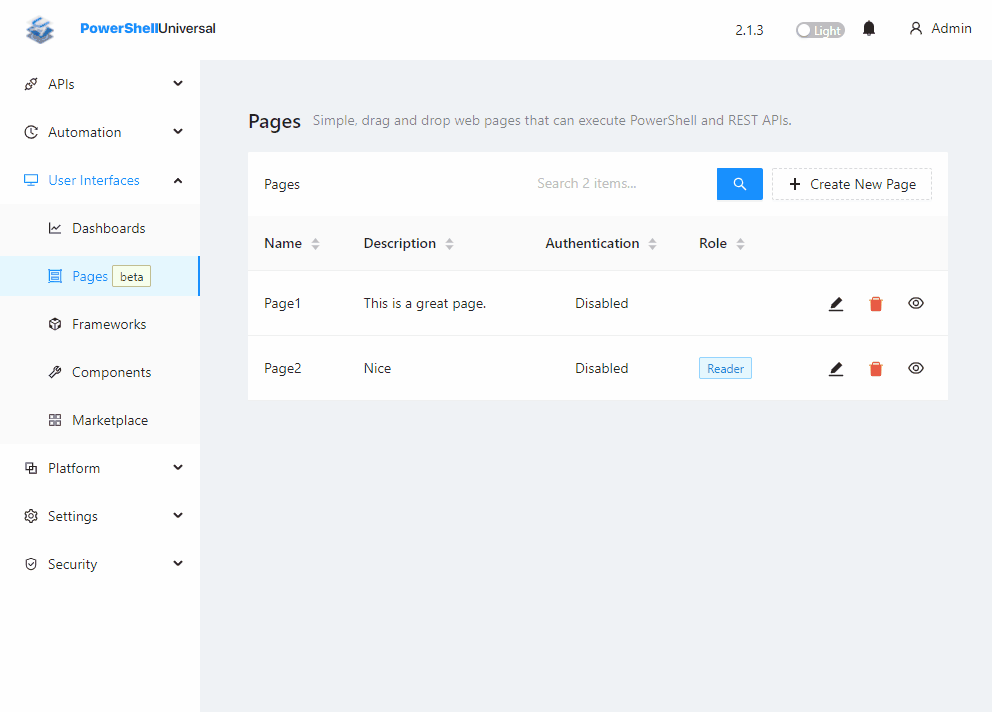The height and width of the screenshot is (712, 992).
Task: Click the User Interfaces monitor icon
Action: click(30, 180)
